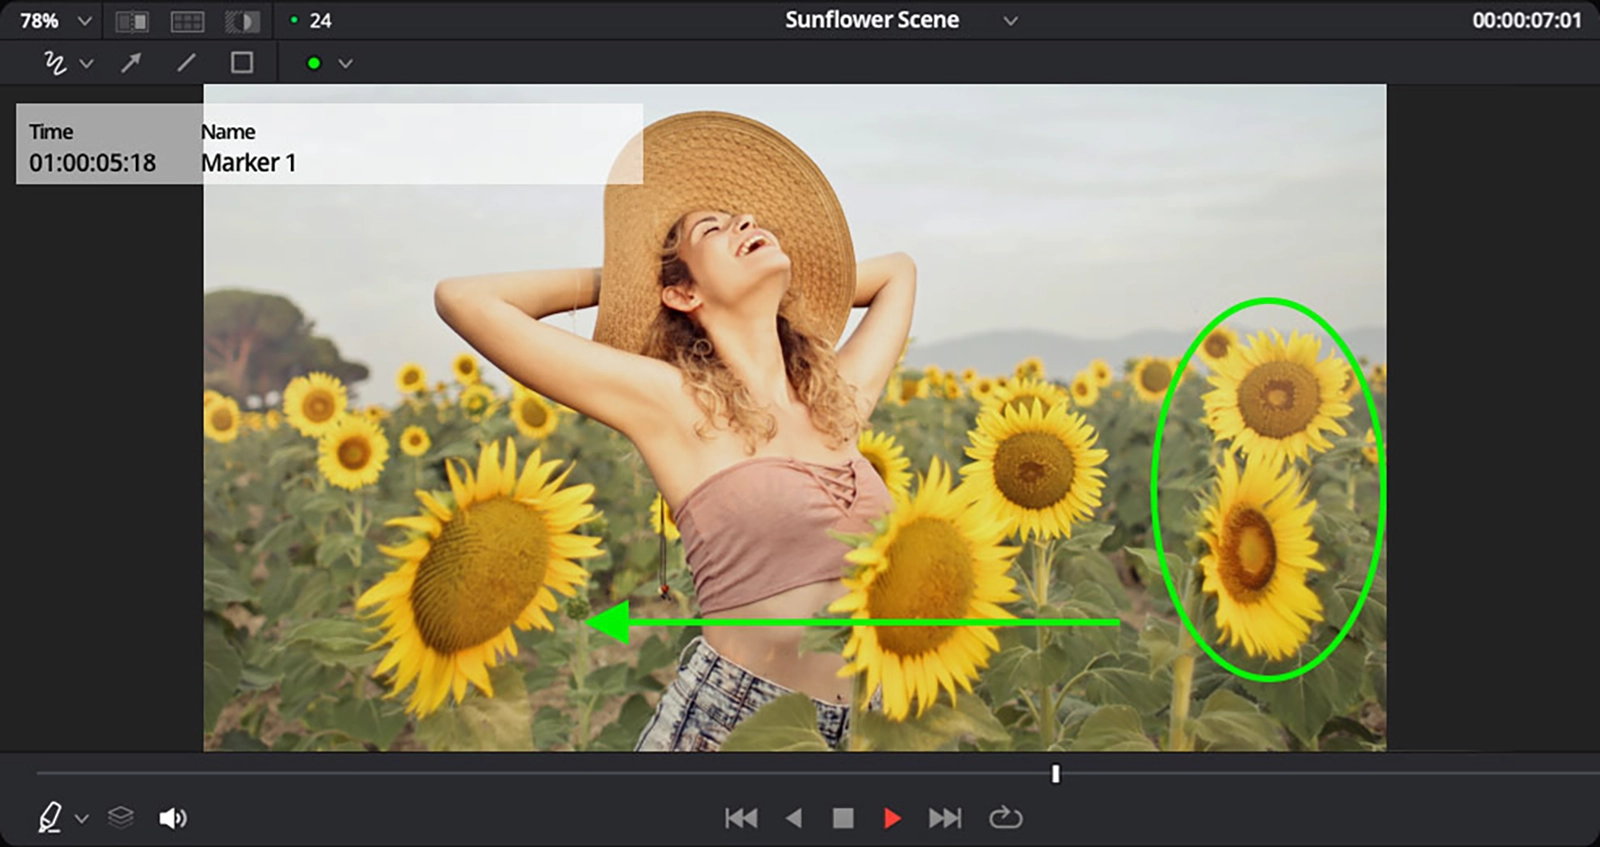Jump to the first frame
The height and width of the screenshot is (847, 1600).
(x=741, y=818)
